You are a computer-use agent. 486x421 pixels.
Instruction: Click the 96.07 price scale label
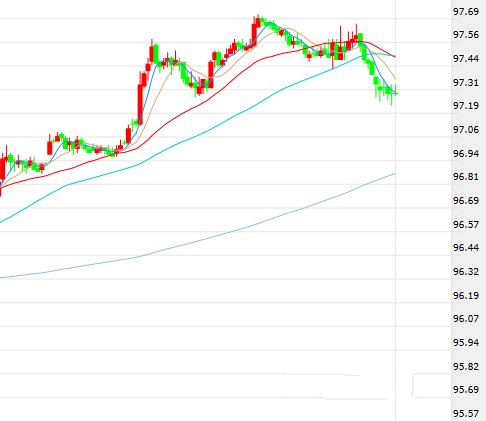coord(466,319)
